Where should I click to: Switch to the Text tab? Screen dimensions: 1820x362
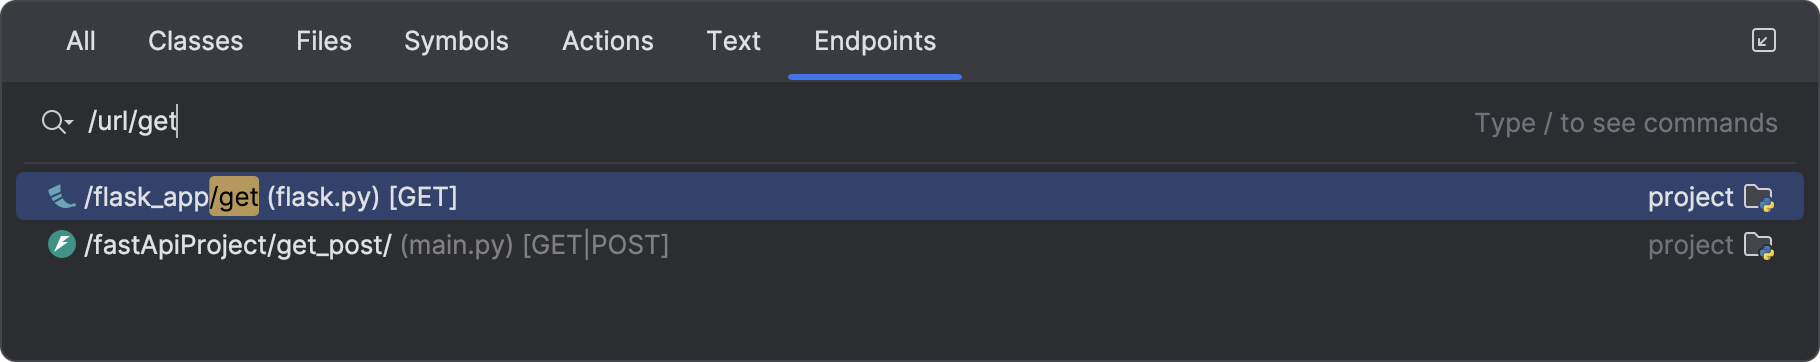click(734, 41)
